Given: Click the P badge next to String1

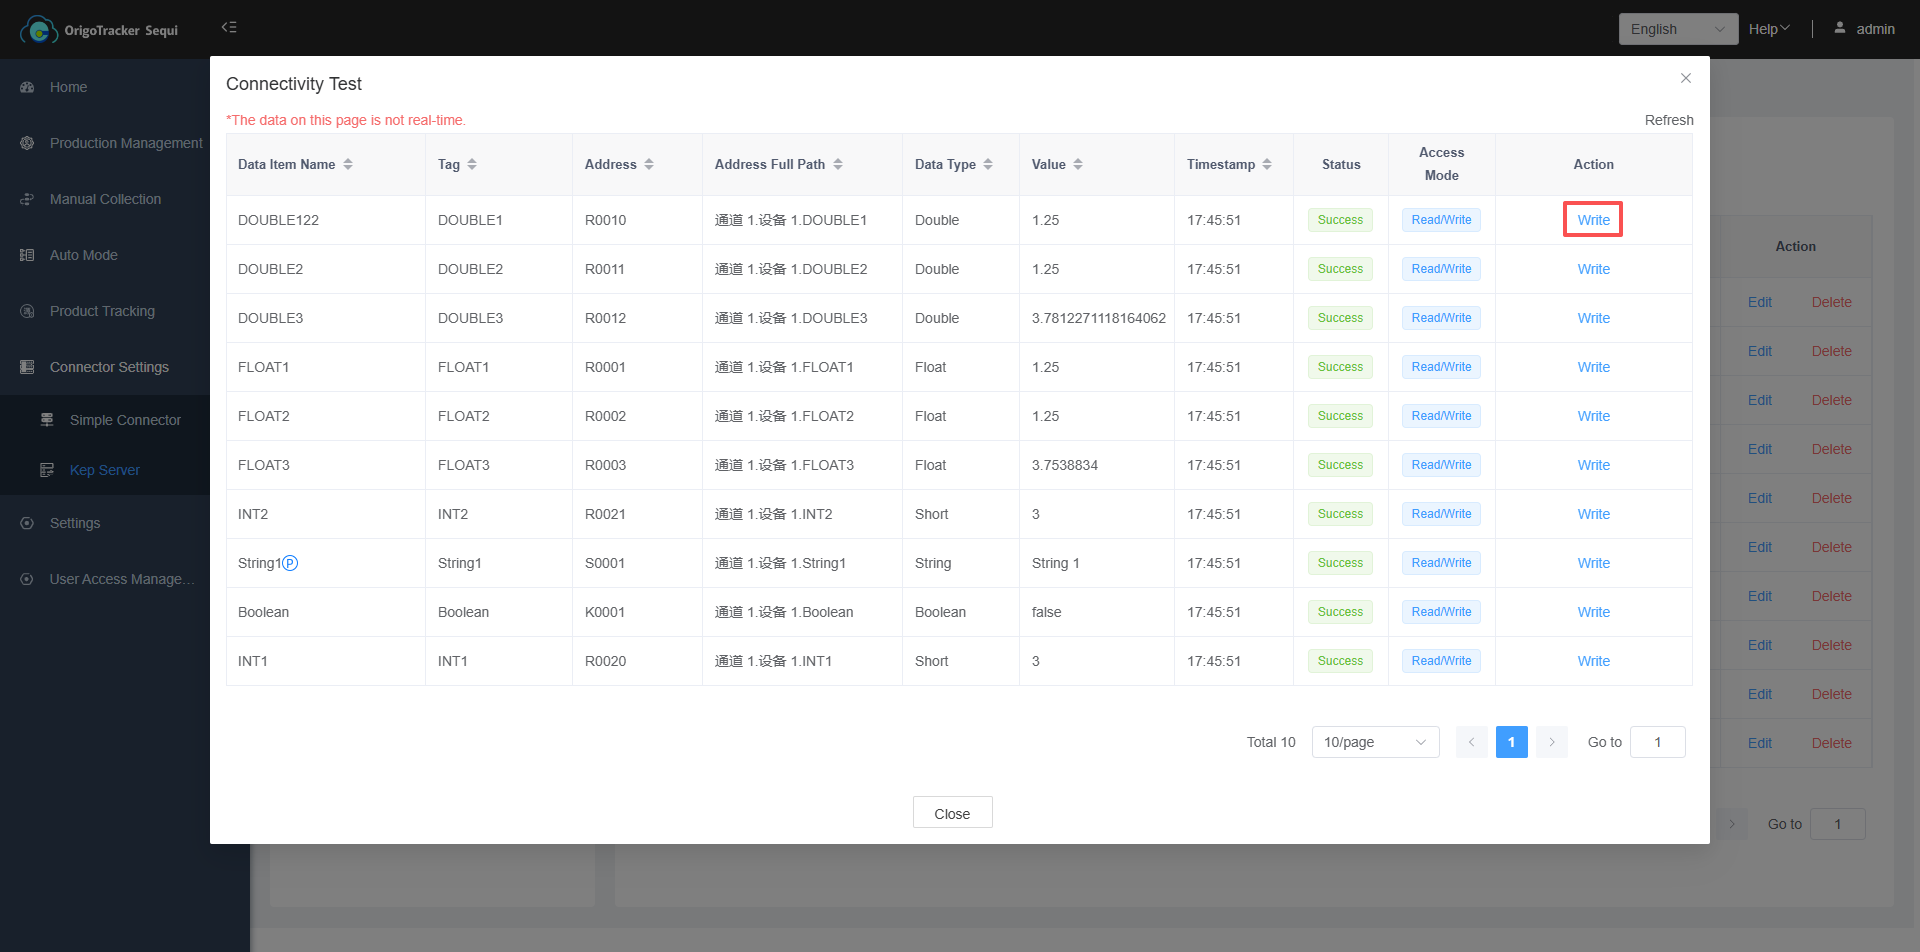Looking at the screenshot, I should (290, 563).
